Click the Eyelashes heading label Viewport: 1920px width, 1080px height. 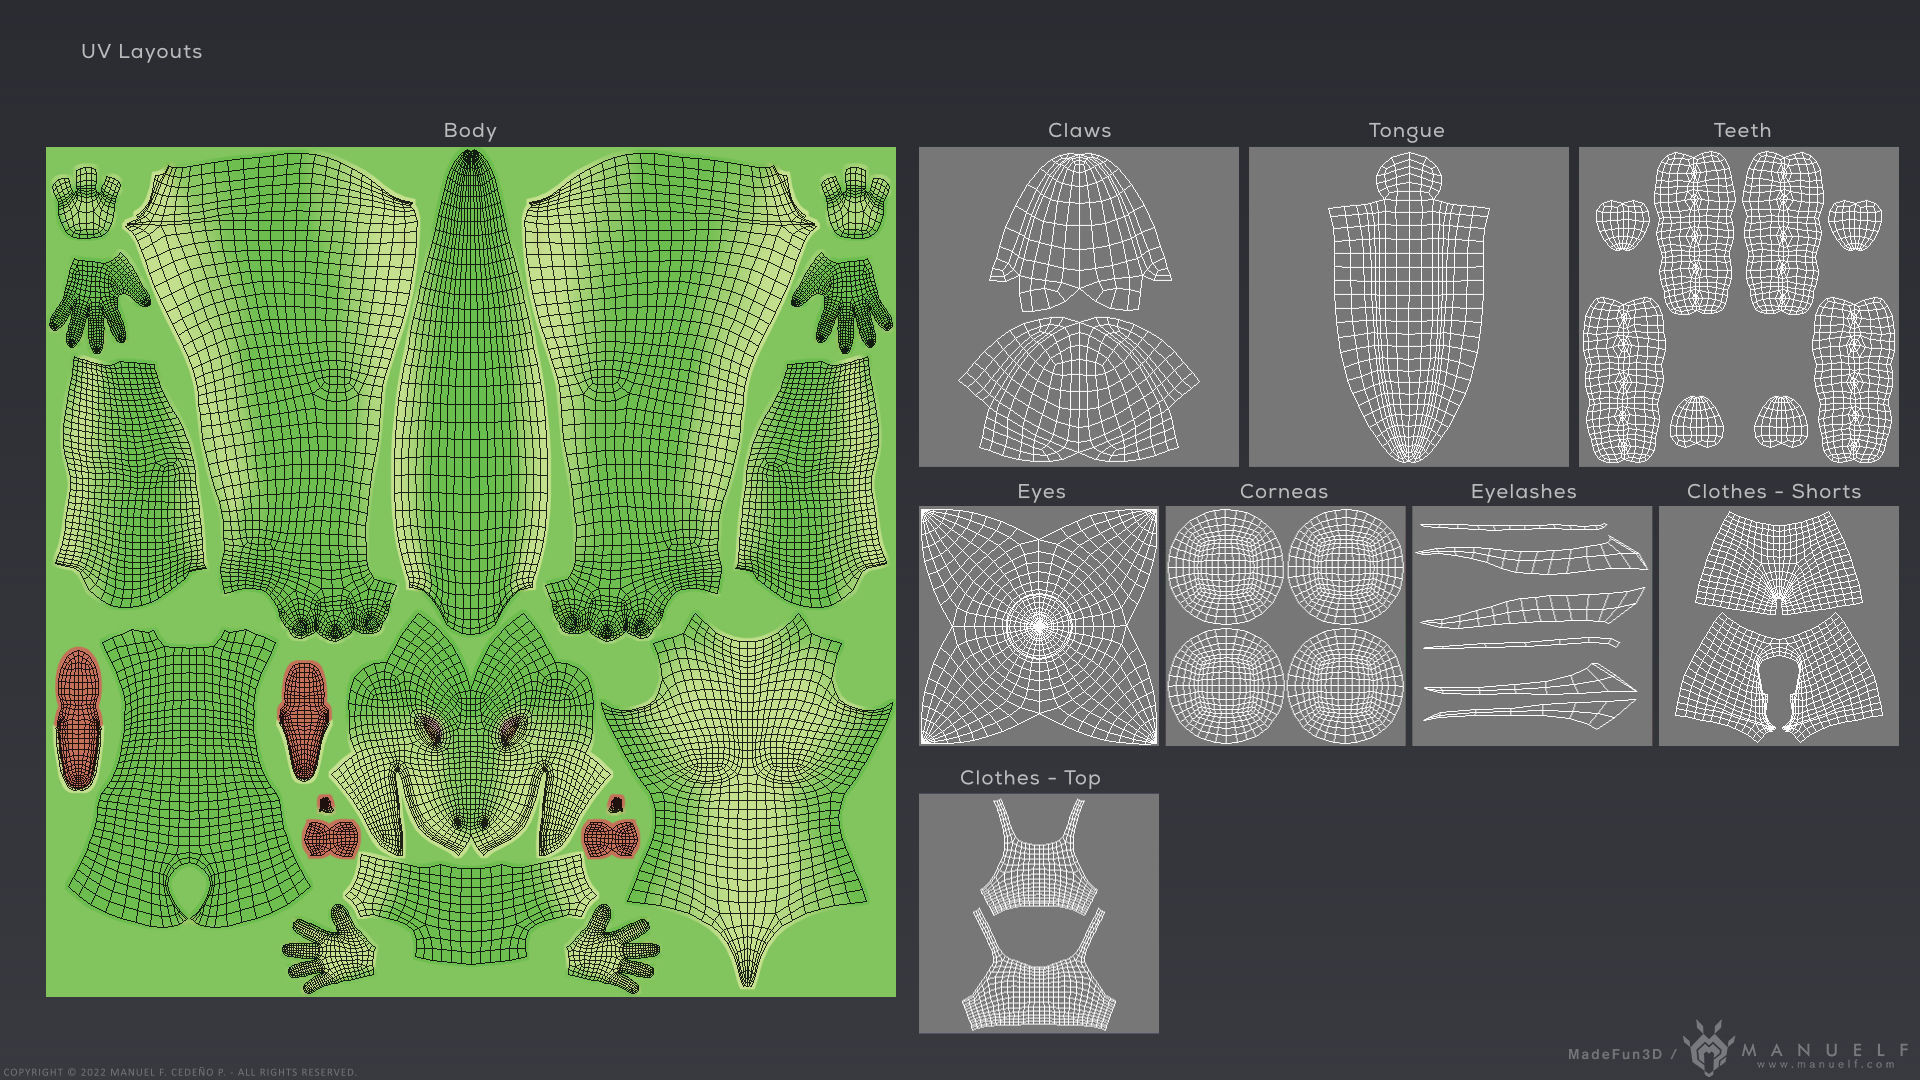[1523, 491]
